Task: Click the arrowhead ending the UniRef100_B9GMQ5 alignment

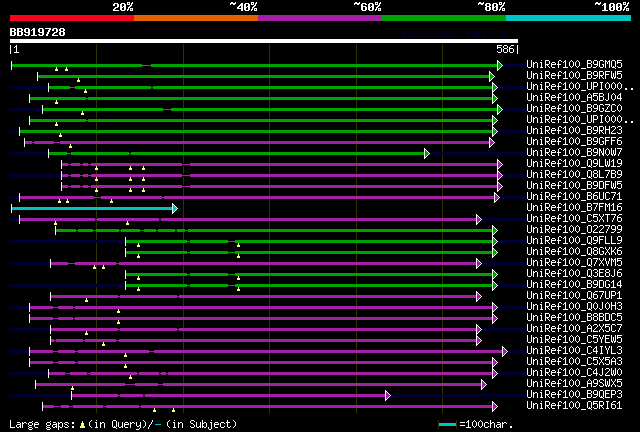Action: 500,65
